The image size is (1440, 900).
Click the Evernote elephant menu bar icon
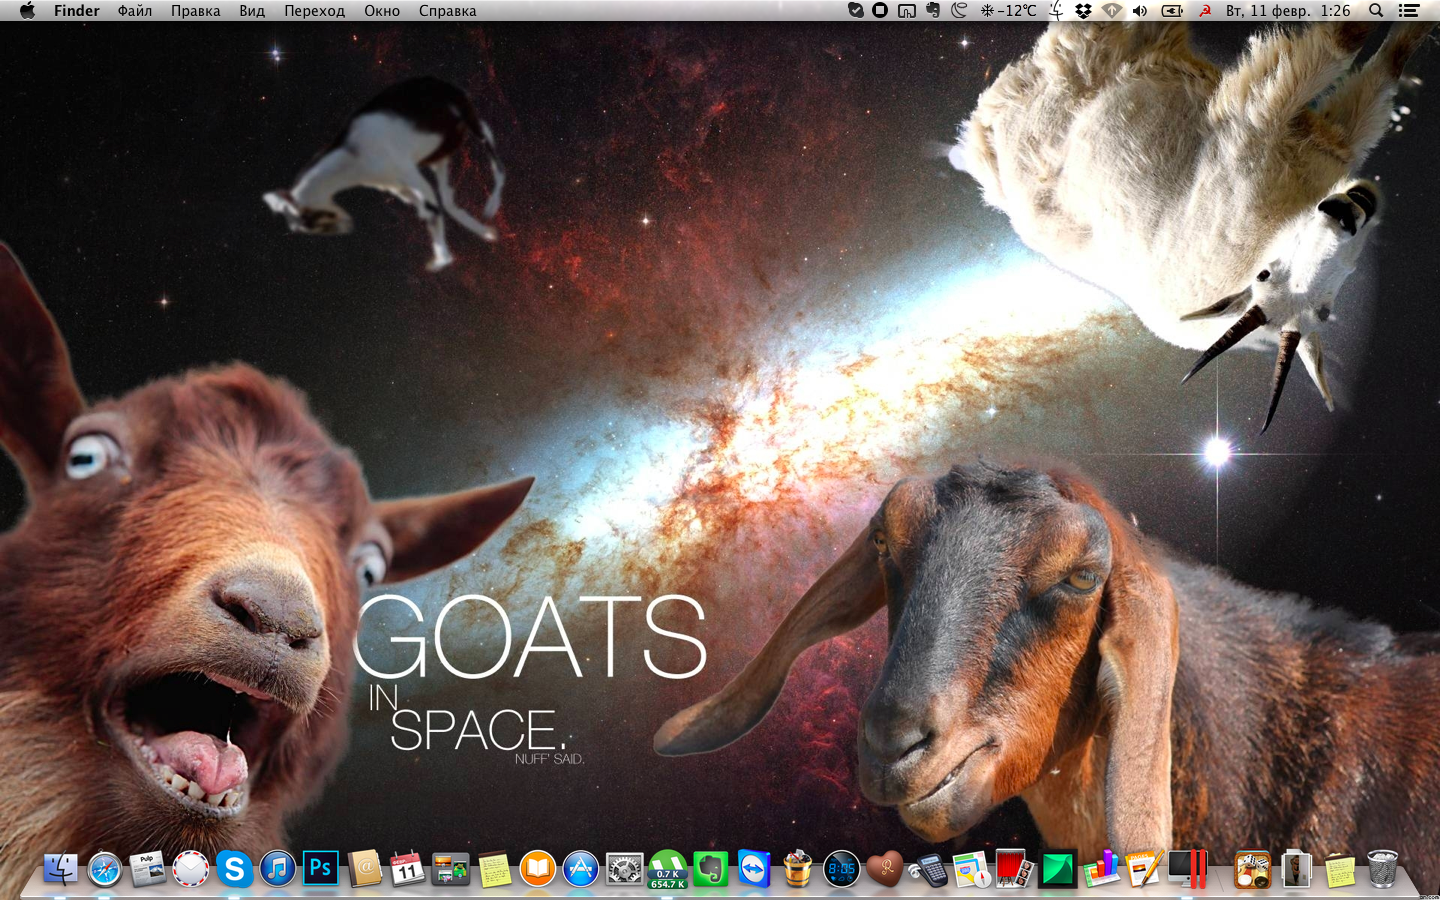pos(933,11)
